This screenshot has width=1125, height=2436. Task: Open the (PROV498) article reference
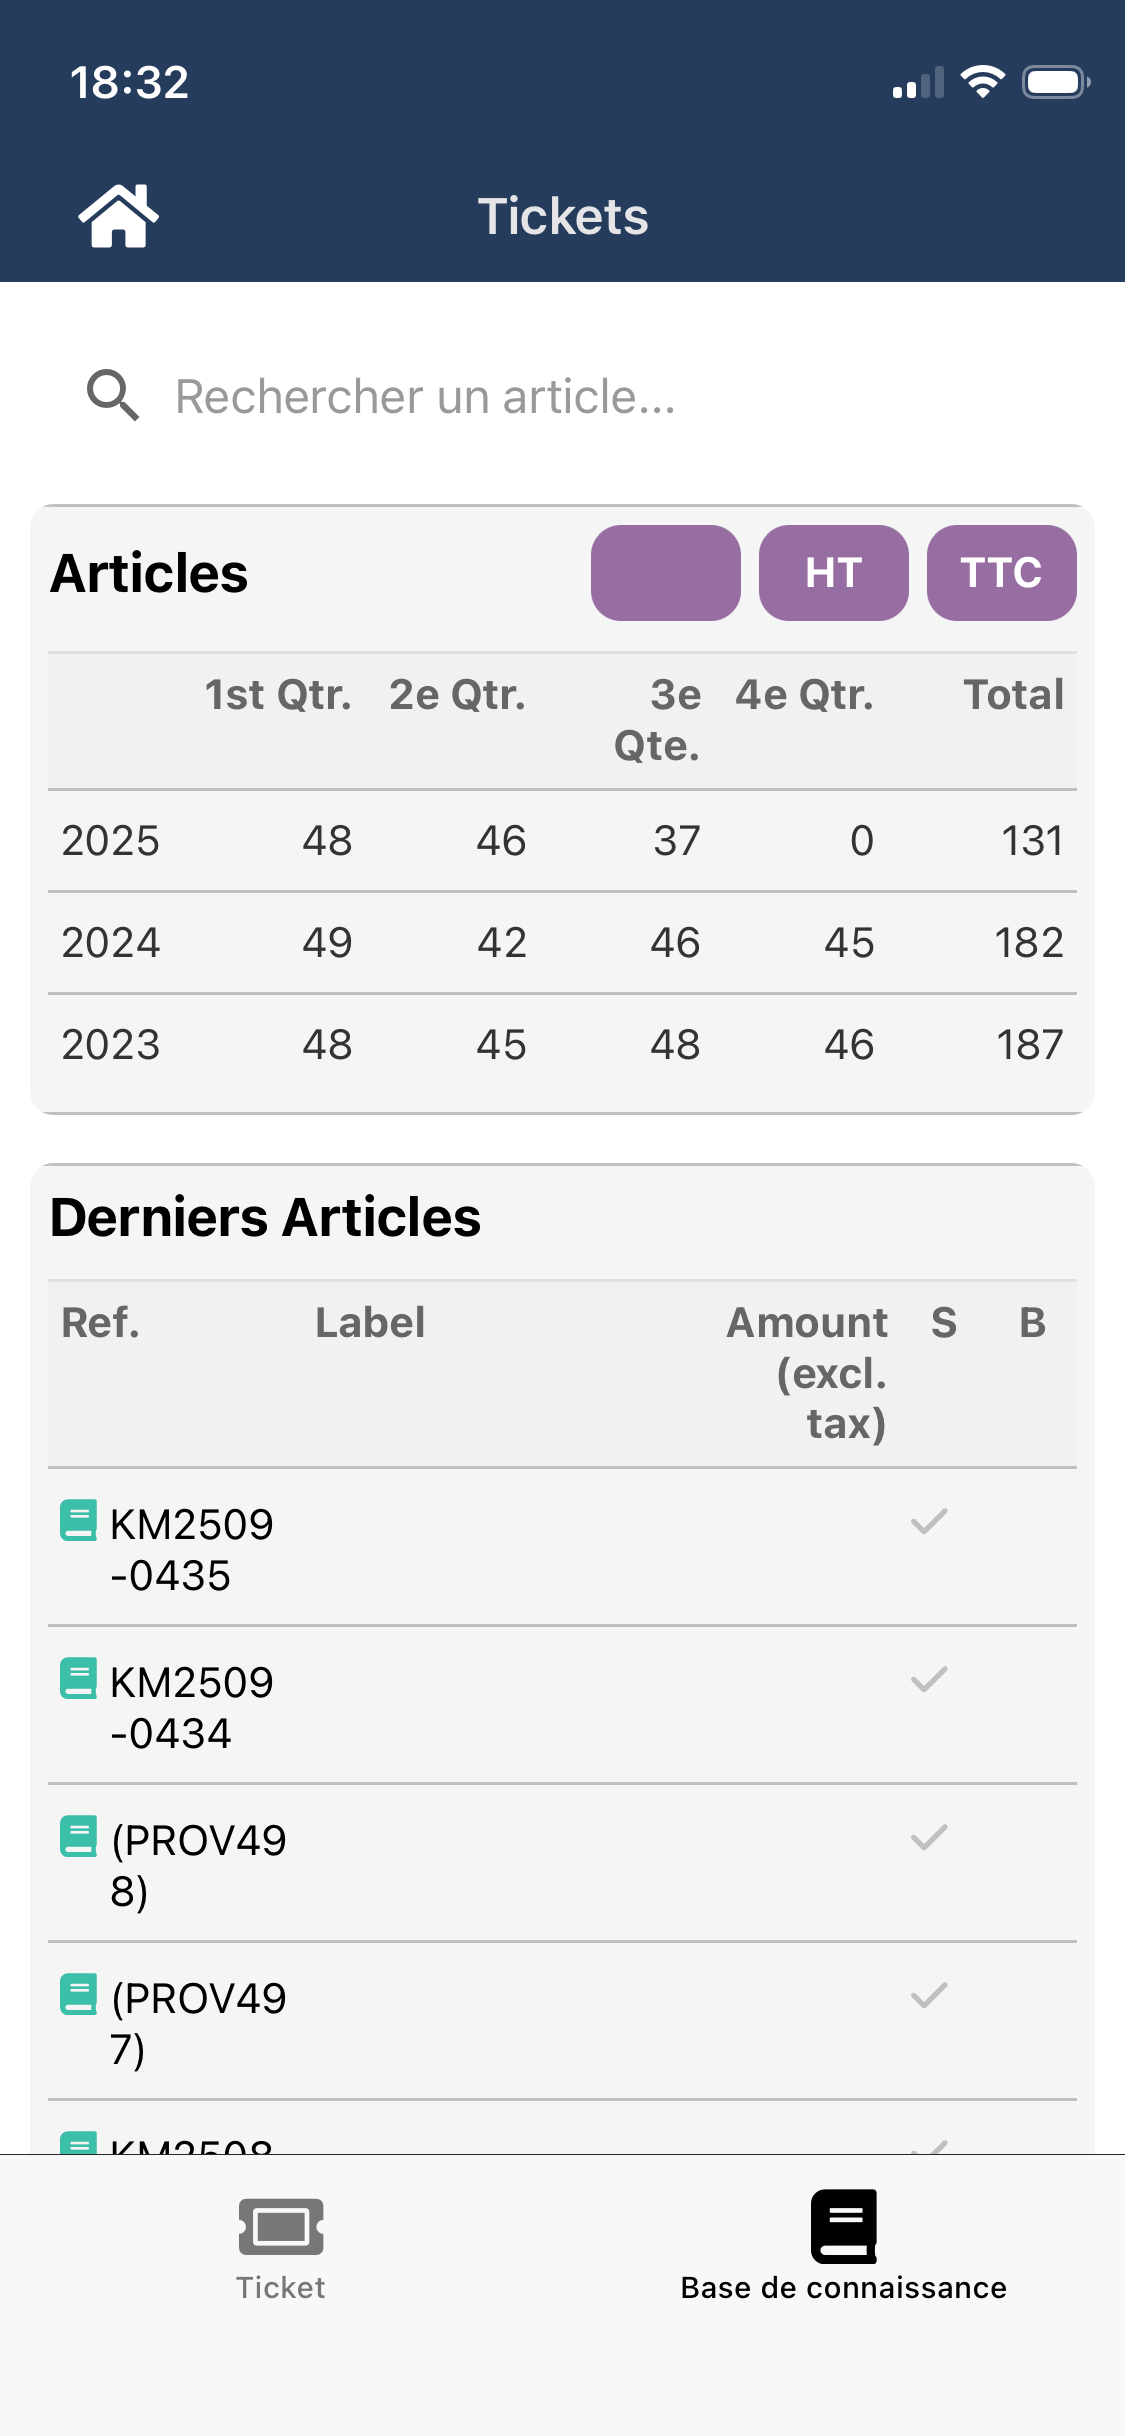click(x=197, y=1865)
